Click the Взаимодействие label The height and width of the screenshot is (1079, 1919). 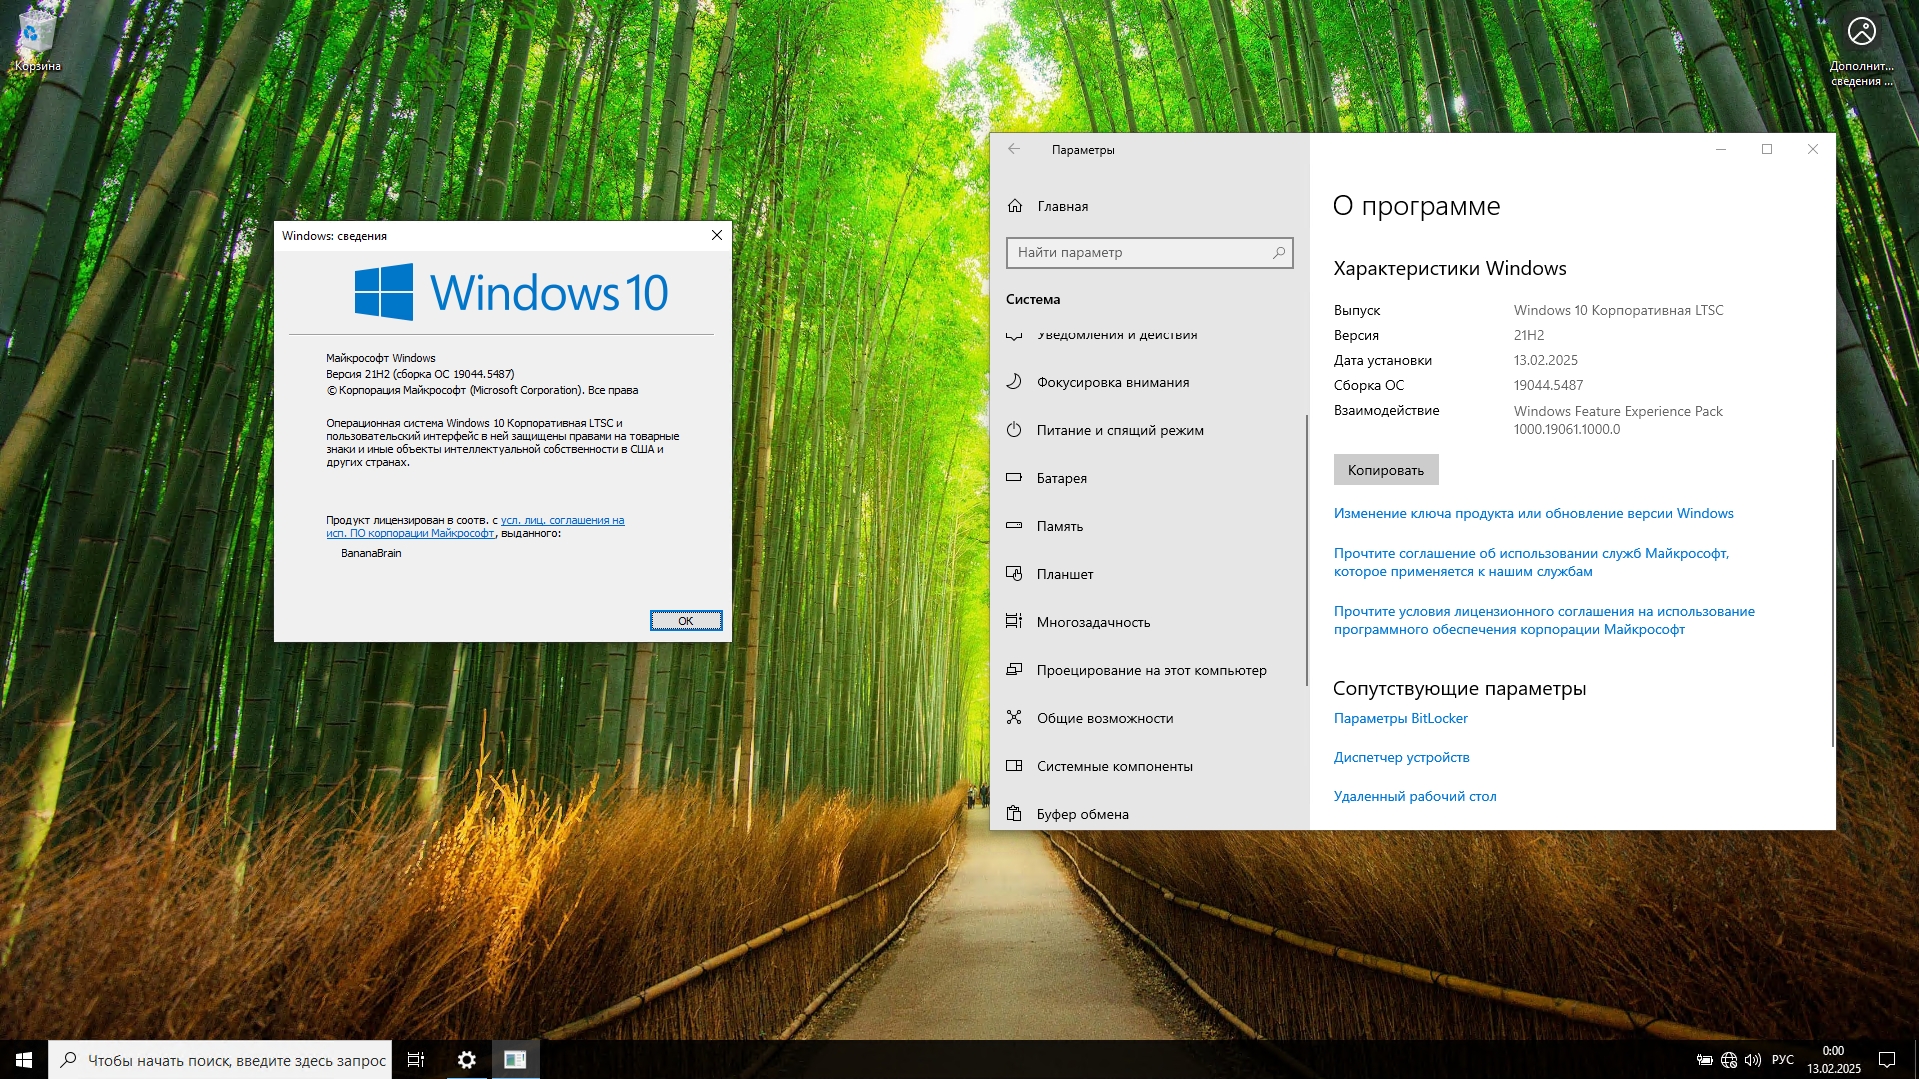pyautogui.click(x=1387, y=410)
